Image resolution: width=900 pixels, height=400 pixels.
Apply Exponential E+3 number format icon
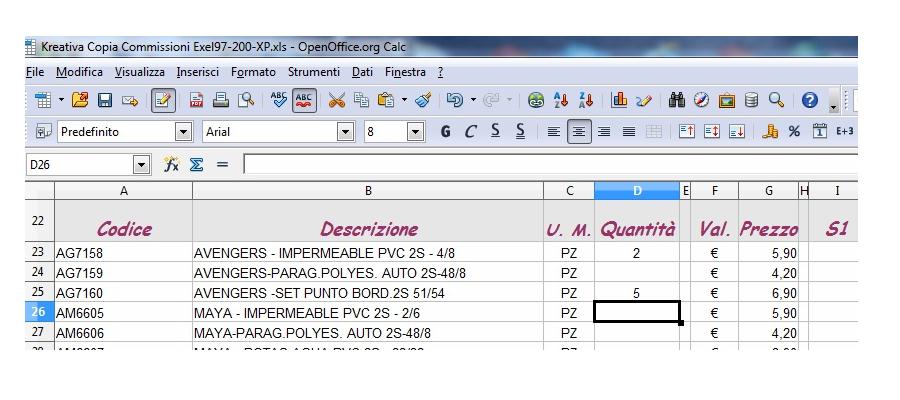(844, 131)
